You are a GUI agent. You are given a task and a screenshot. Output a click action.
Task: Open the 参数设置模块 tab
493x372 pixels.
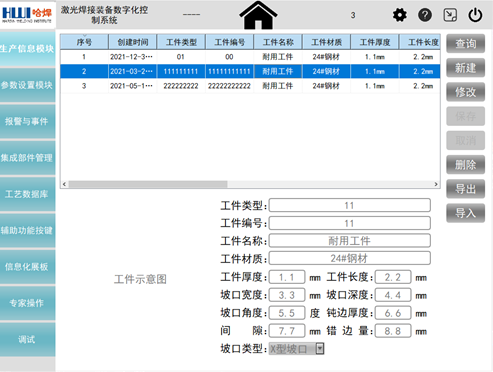27,85
